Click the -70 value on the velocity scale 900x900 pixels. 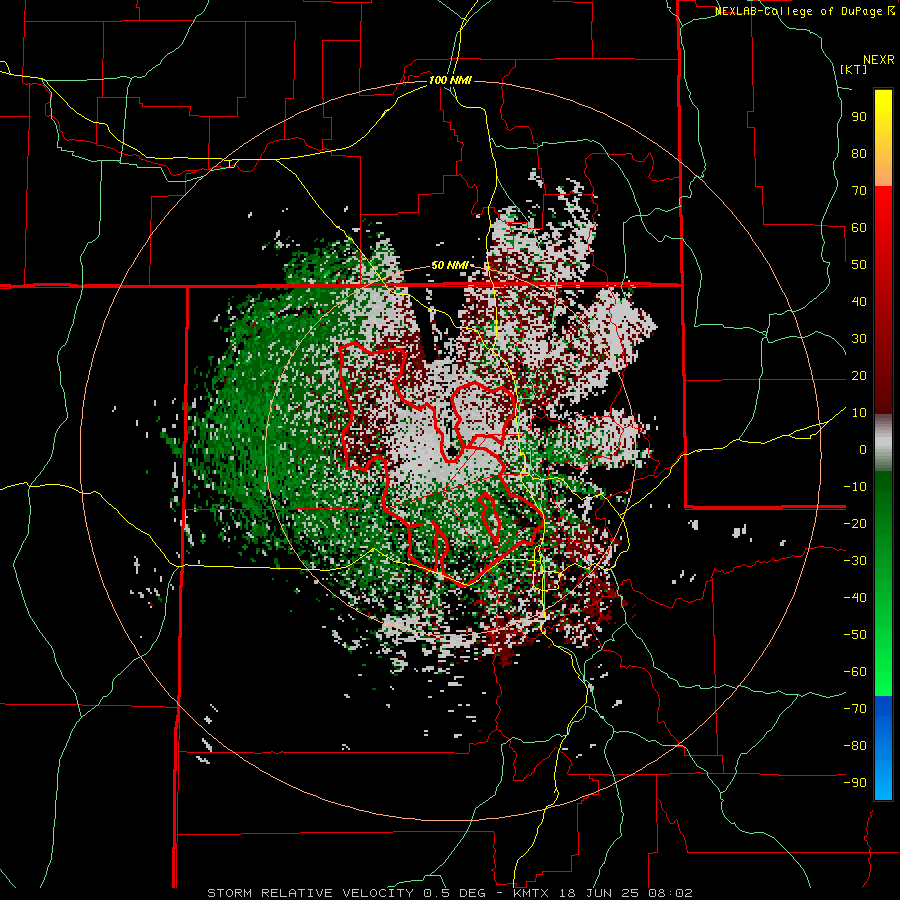(855, 709)
